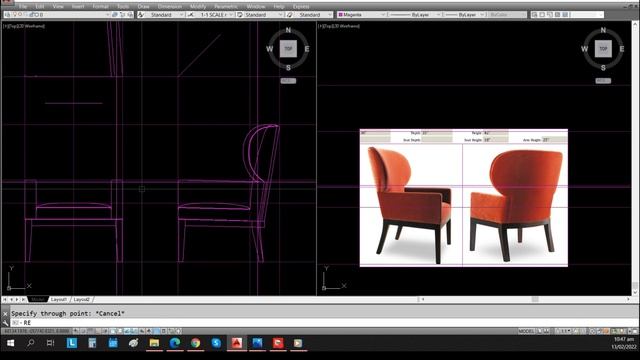The width and height of the screenshot is (640, 360).
Task: Click S on the left ViewCube compass
Action: click(x=288, y=68)
